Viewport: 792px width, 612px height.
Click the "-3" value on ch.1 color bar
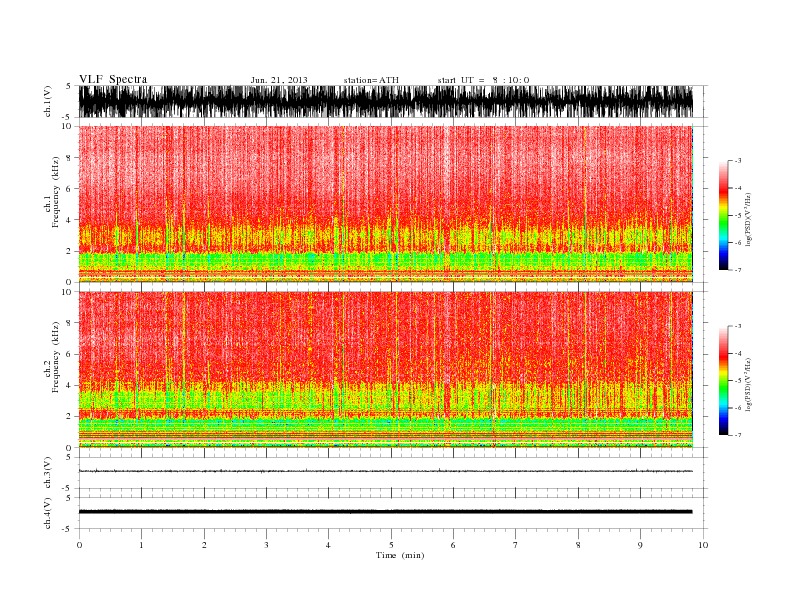pyautogui.click(x=737, y=161)
